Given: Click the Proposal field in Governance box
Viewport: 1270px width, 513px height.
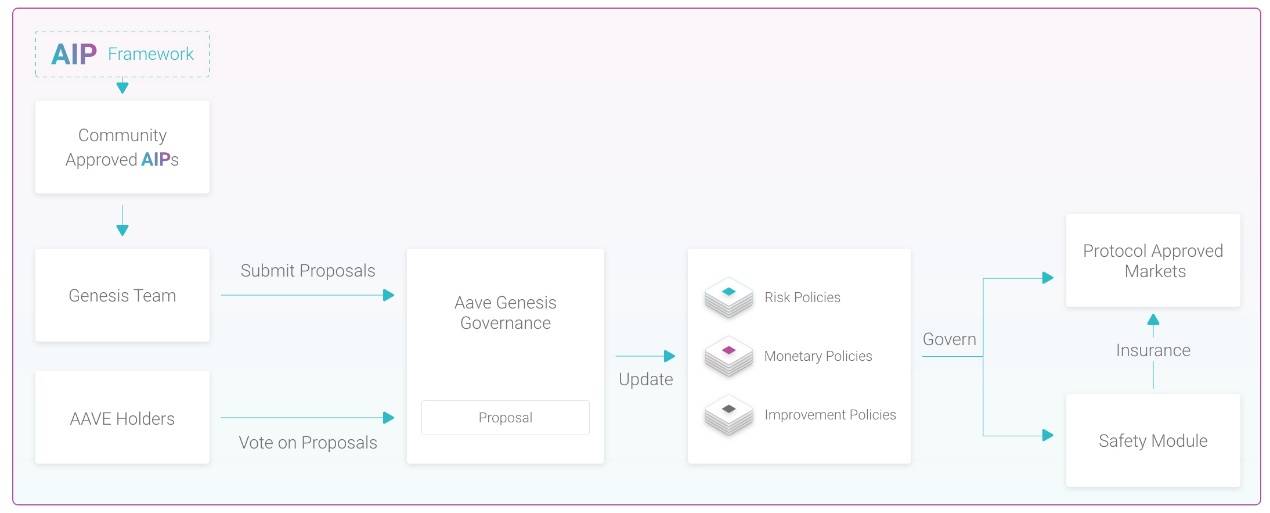Looking at the screenshot, I should click(x=505, y=418).
